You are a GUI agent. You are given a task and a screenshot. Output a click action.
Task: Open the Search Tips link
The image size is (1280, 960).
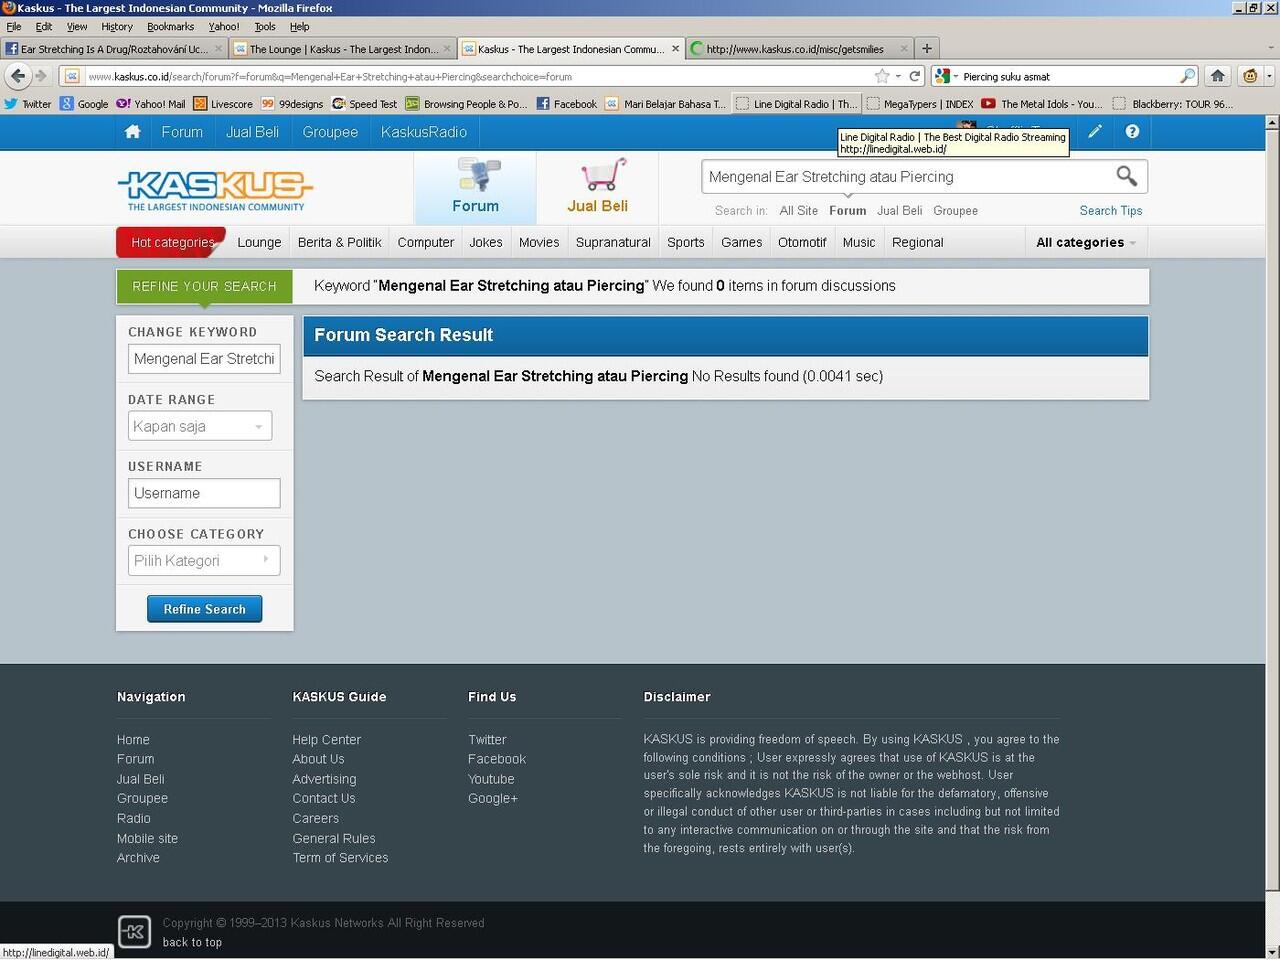[x=1110, y=211]
